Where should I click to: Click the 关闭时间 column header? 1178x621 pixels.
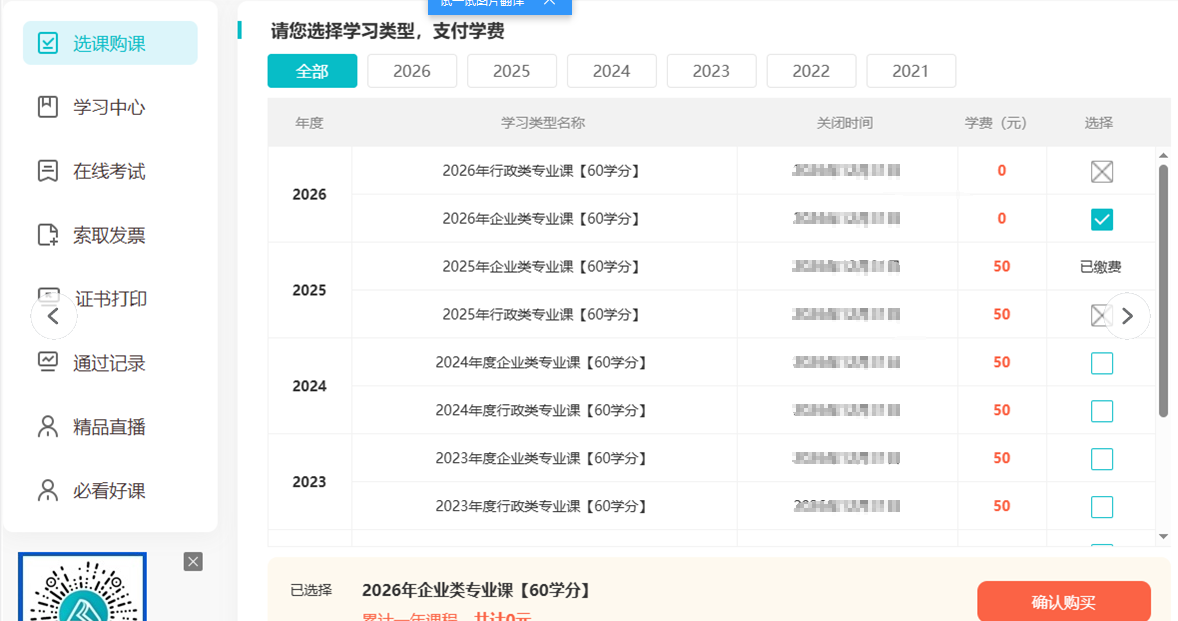pos(845,123)
